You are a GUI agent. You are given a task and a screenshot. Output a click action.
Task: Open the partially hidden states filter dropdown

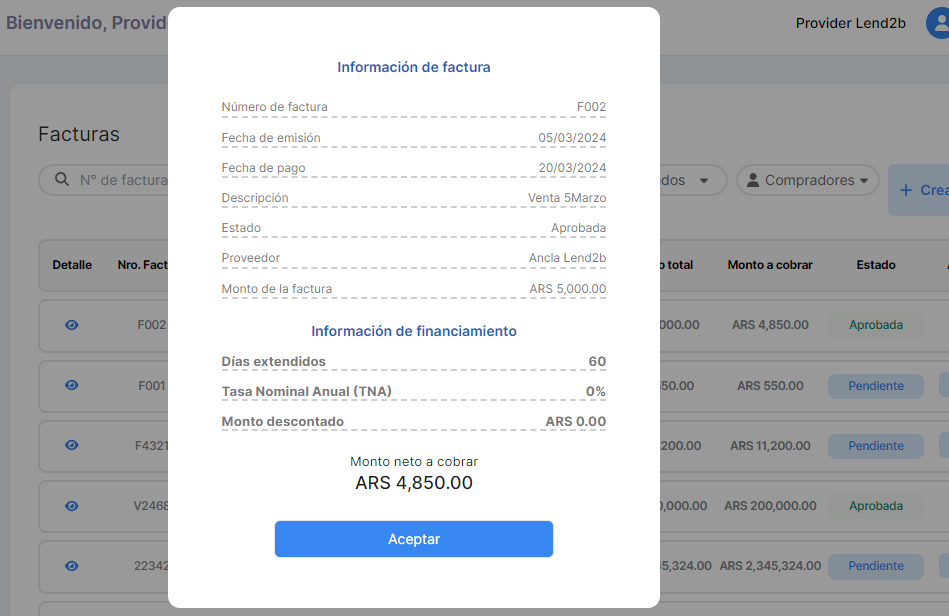(703, 181)
